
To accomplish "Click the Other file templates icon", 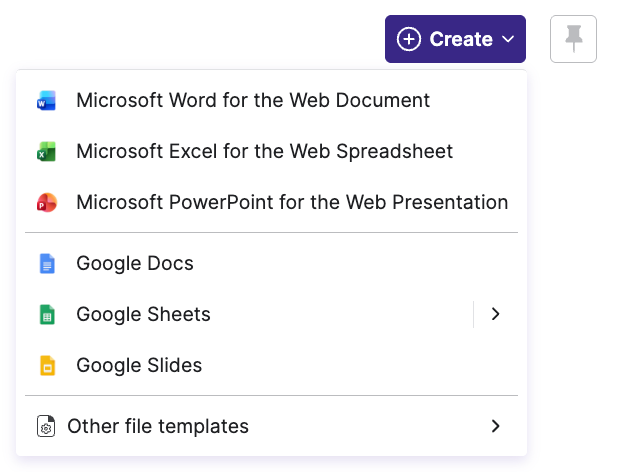I will pos(46,426).
